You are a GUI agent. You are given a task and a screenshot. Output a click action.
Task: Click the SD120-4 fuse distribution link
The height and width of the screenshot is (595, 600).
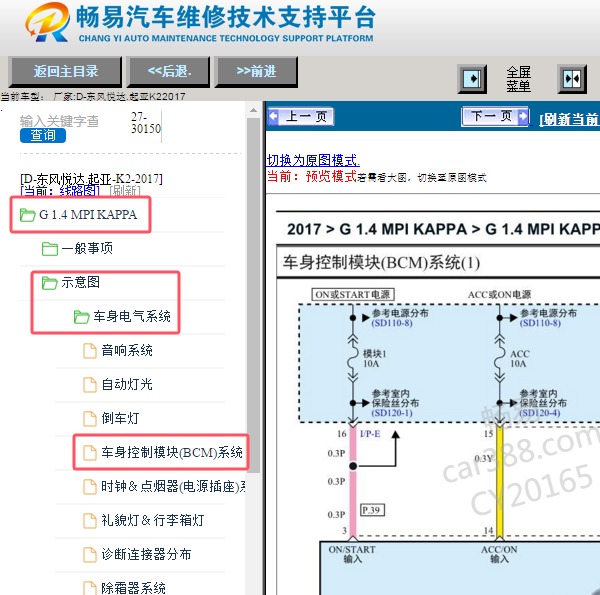tap(540, 413)
